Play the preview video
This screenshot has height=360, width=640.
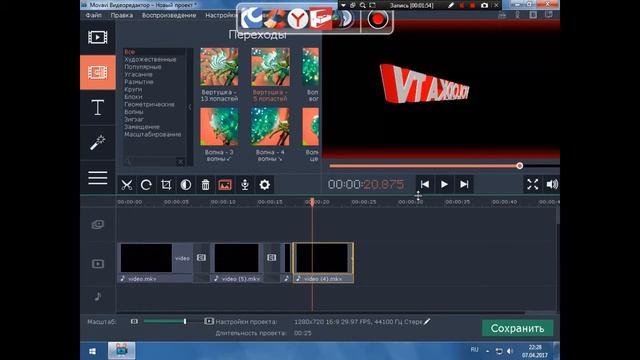444,184
